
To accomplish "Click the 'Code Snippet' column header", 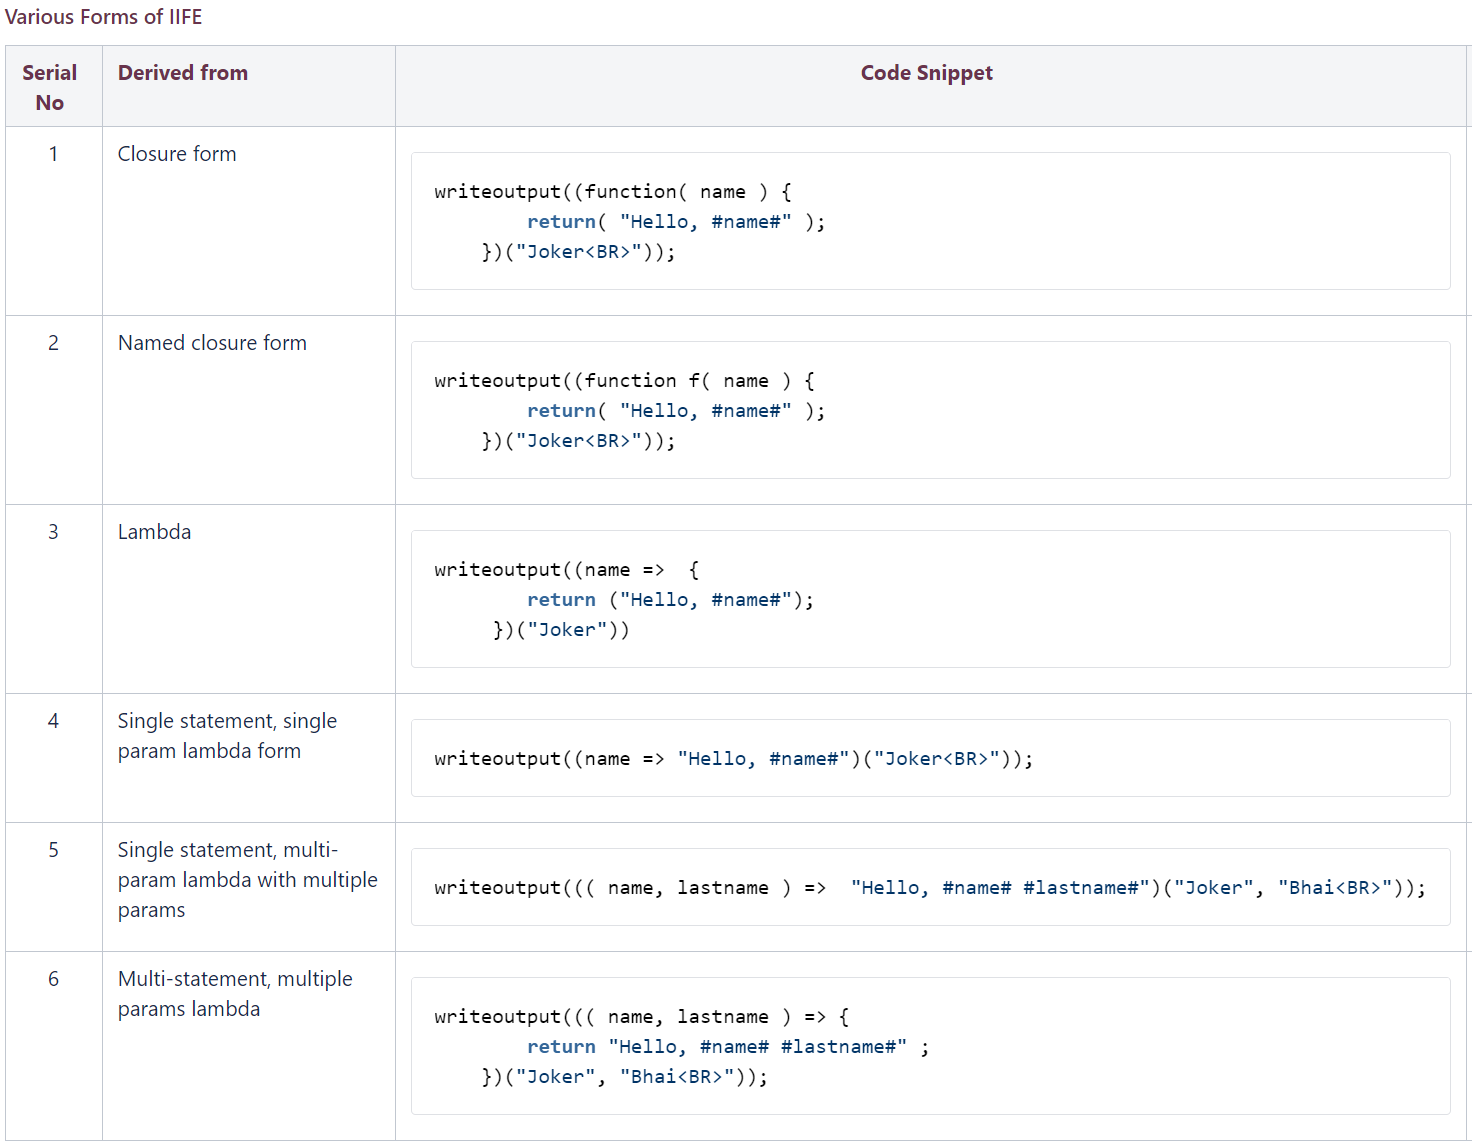I will pos(926,73).
